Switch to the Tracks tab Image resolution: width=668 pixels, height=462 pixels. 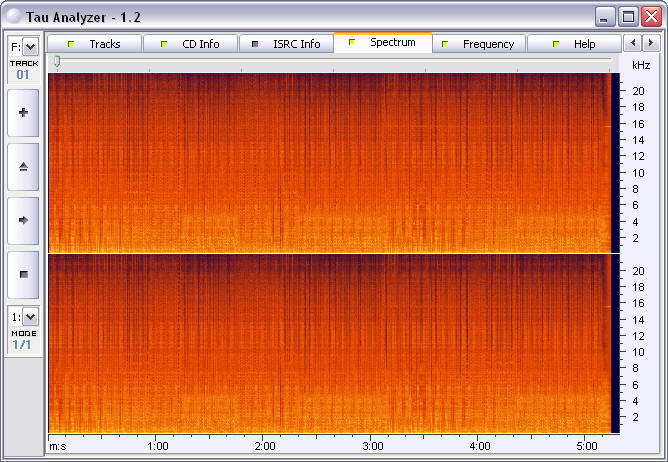[x=95, y=44]
